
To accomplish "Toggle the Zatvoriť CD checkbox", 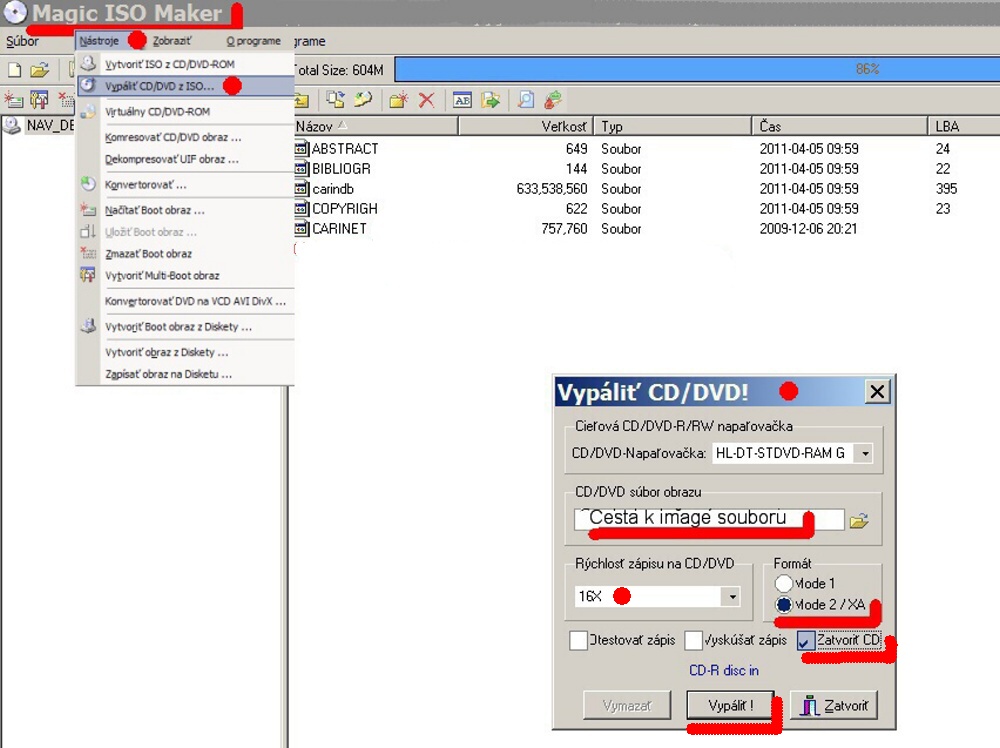I will (x=806, y=641).
